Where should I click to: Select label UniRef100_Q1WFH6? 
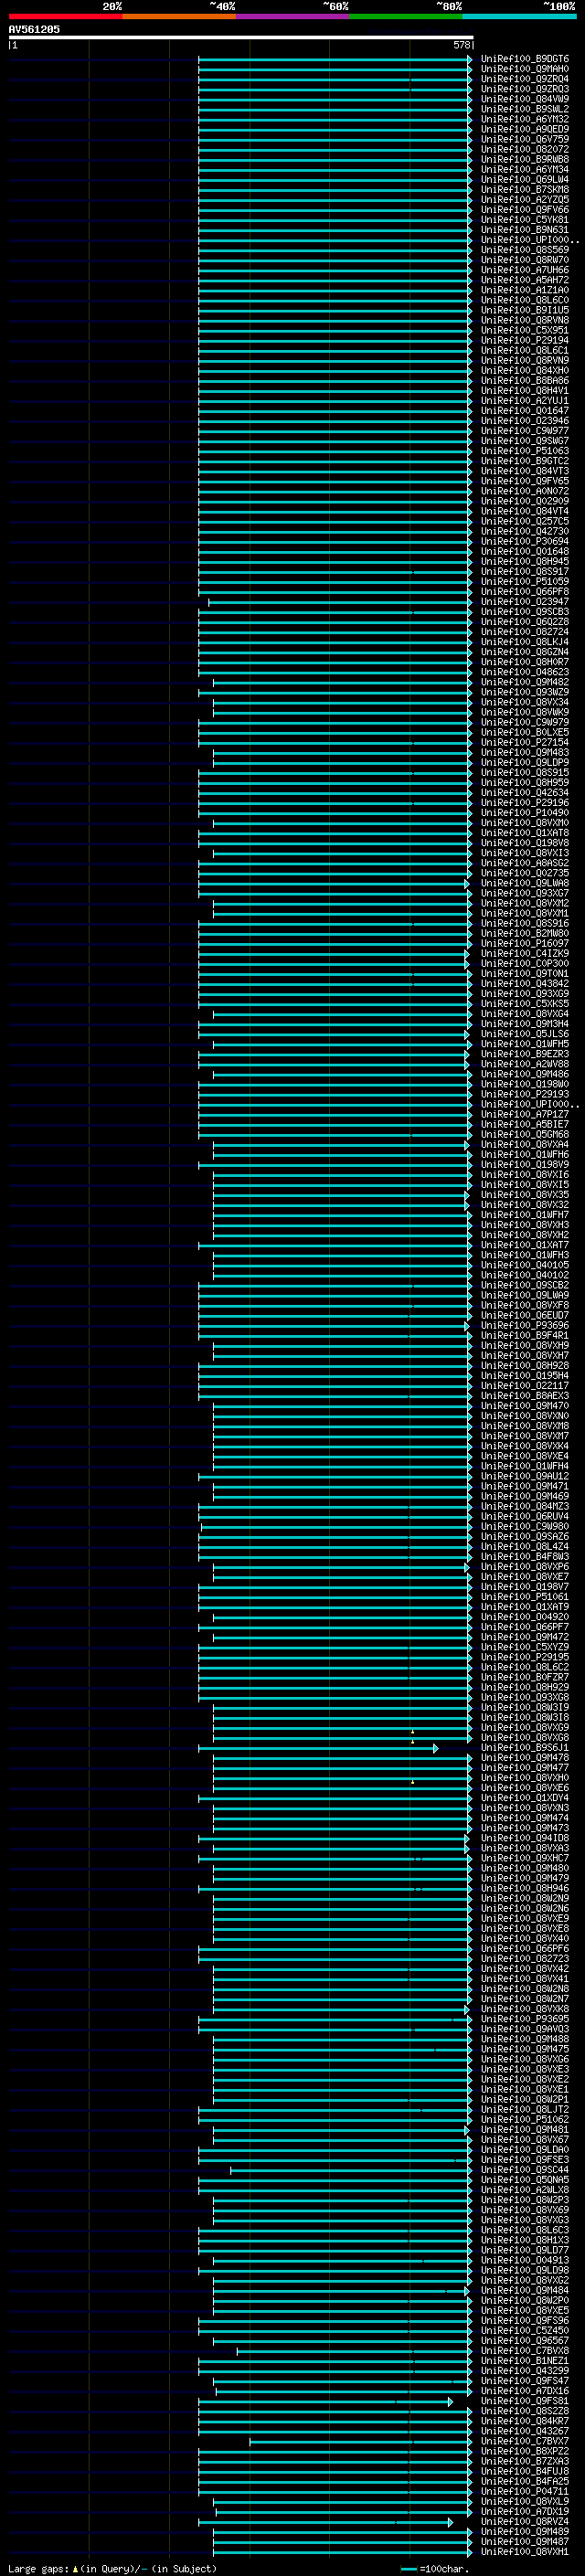tap(524, 1155)
